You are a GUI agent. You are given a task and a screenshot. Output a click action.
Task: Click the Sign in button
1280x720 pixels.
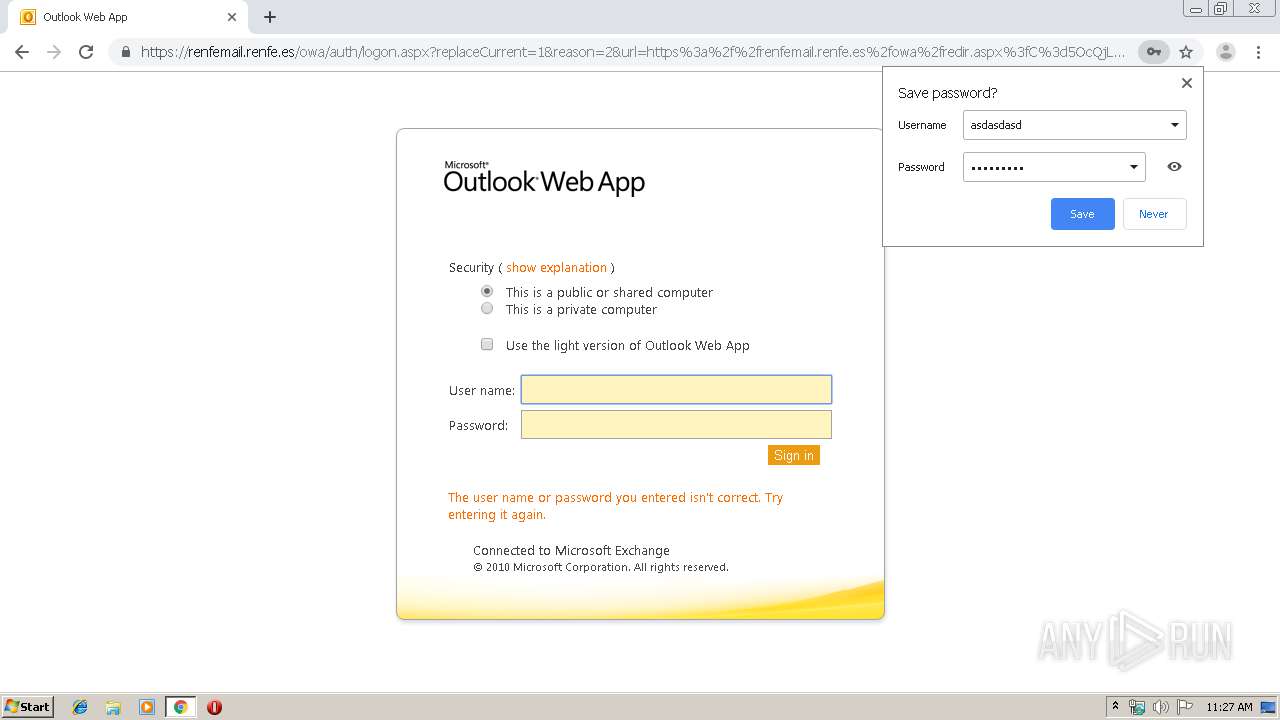[x=794, y=455]
